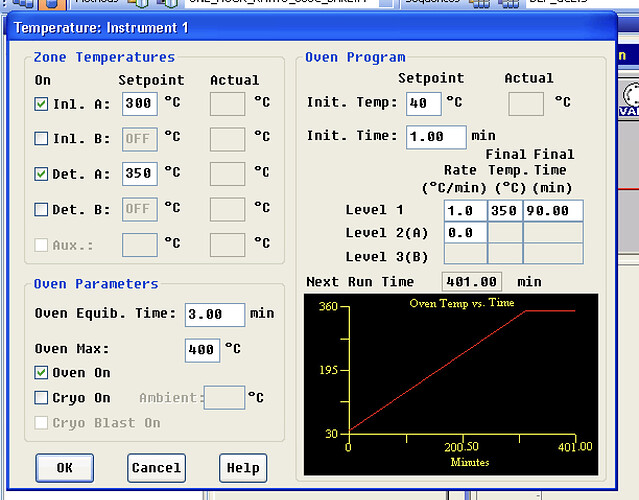Enable the Inl. B zone checkbox

(x=41, y=139)
